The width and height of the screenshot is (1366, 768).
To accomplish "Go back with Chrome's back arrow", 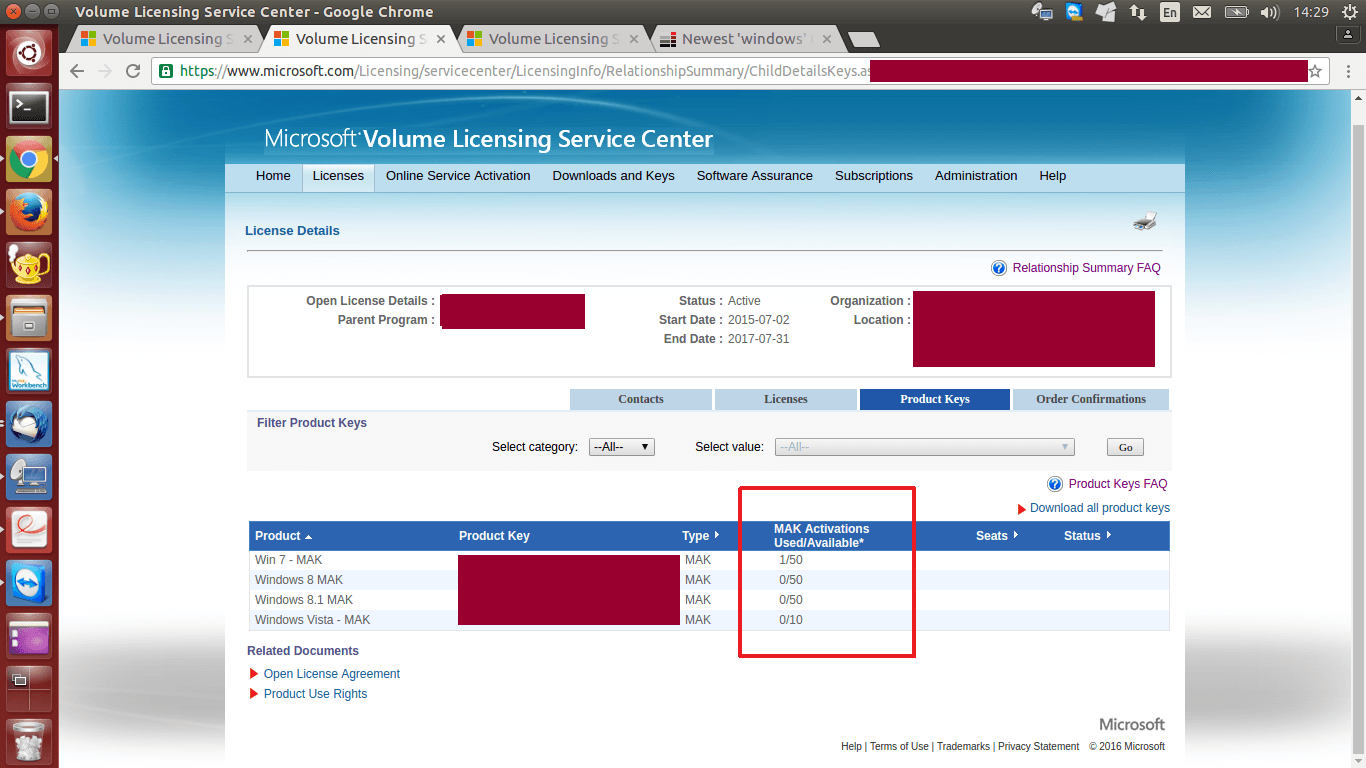I will [x=77, y=71].
